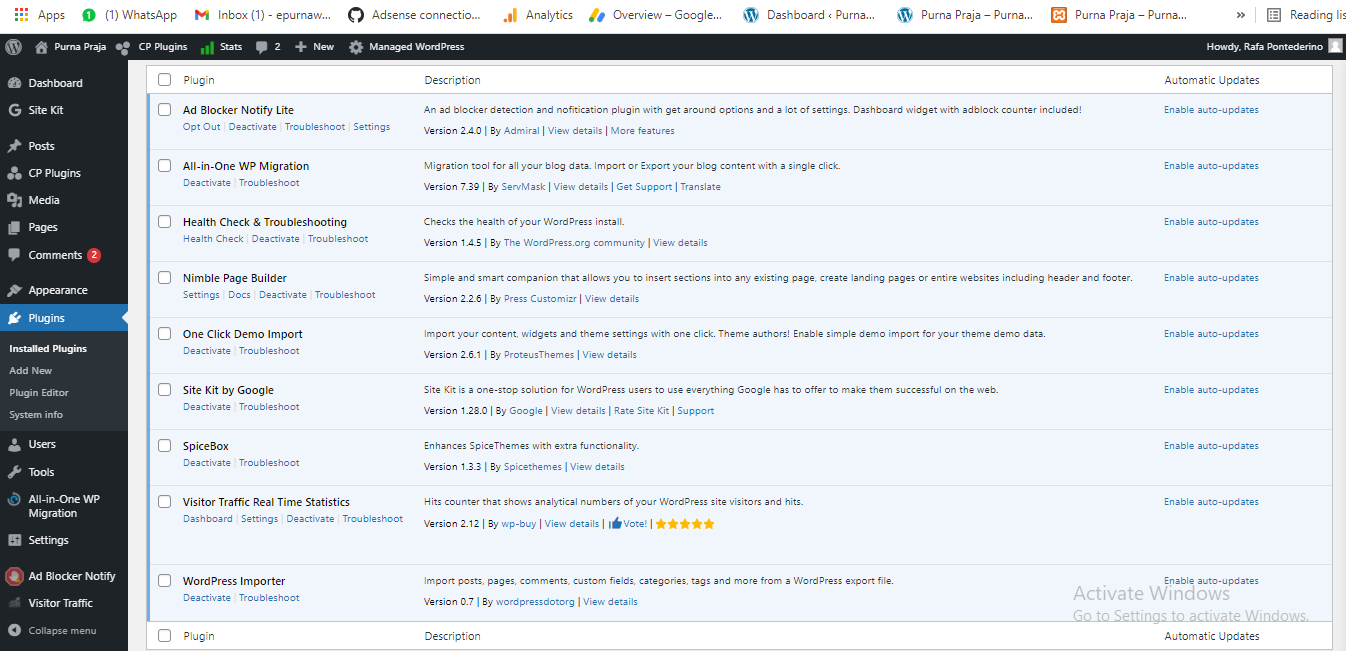
Task: Check the Nimble Page Builder checkbox
Action: pos(165,278)
